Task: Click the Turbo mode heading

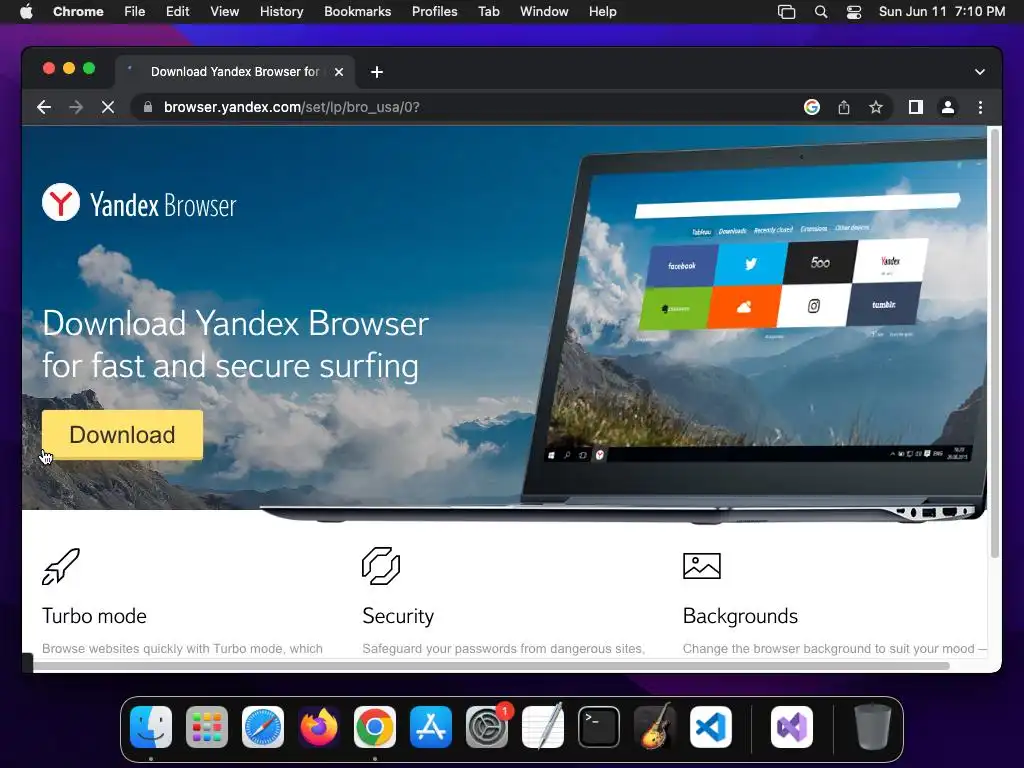Action: click(94, 616)
